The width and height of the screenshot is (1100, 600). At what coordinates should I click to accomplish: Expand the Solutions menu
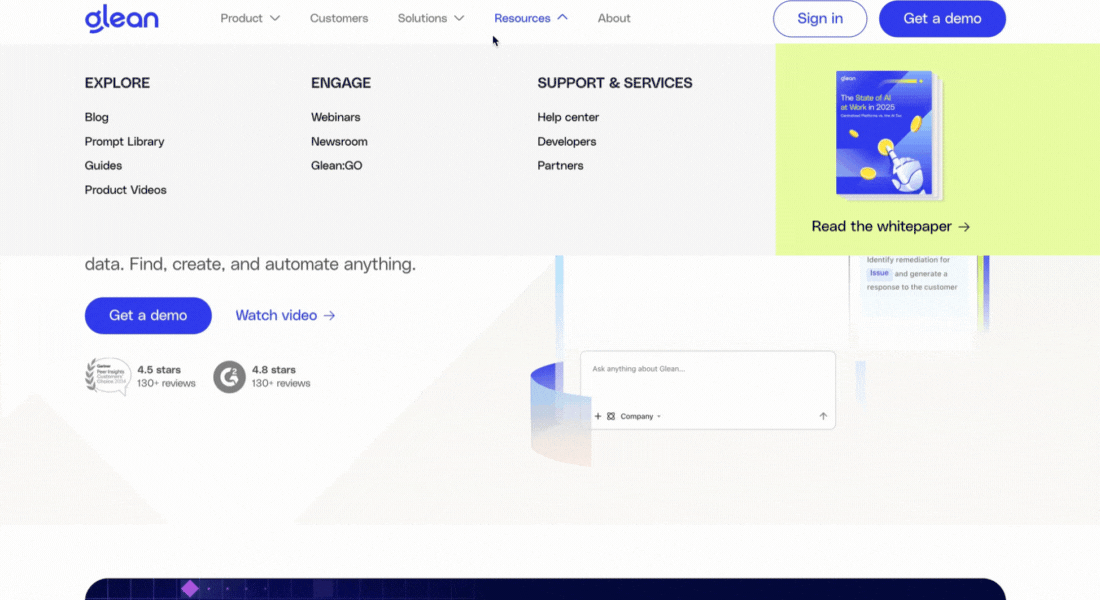[x=431, y=18]
